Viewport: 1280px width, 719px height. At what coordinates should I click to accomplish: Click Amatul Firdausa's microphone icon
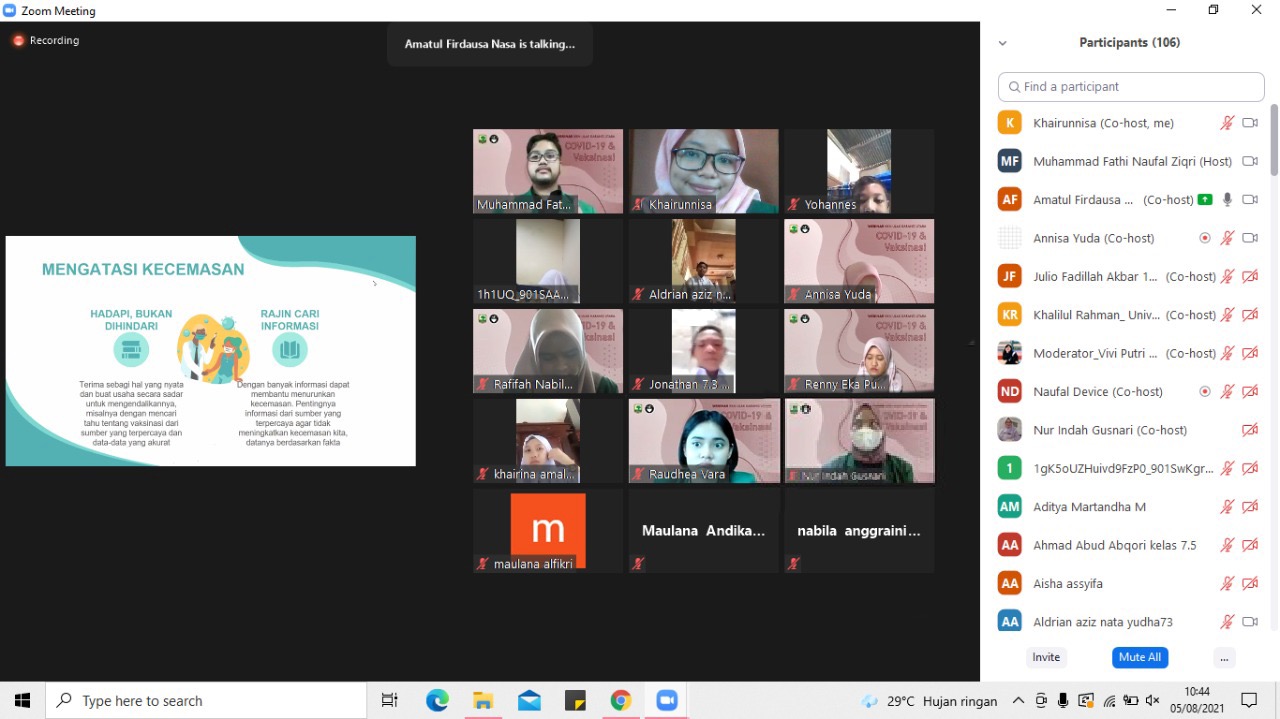[1227, 200]
